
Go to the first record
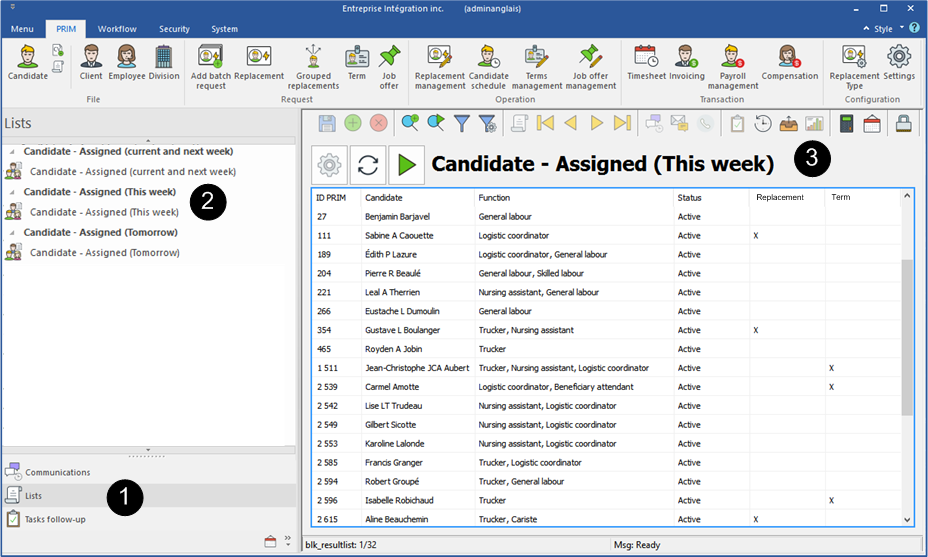point(545,123)
